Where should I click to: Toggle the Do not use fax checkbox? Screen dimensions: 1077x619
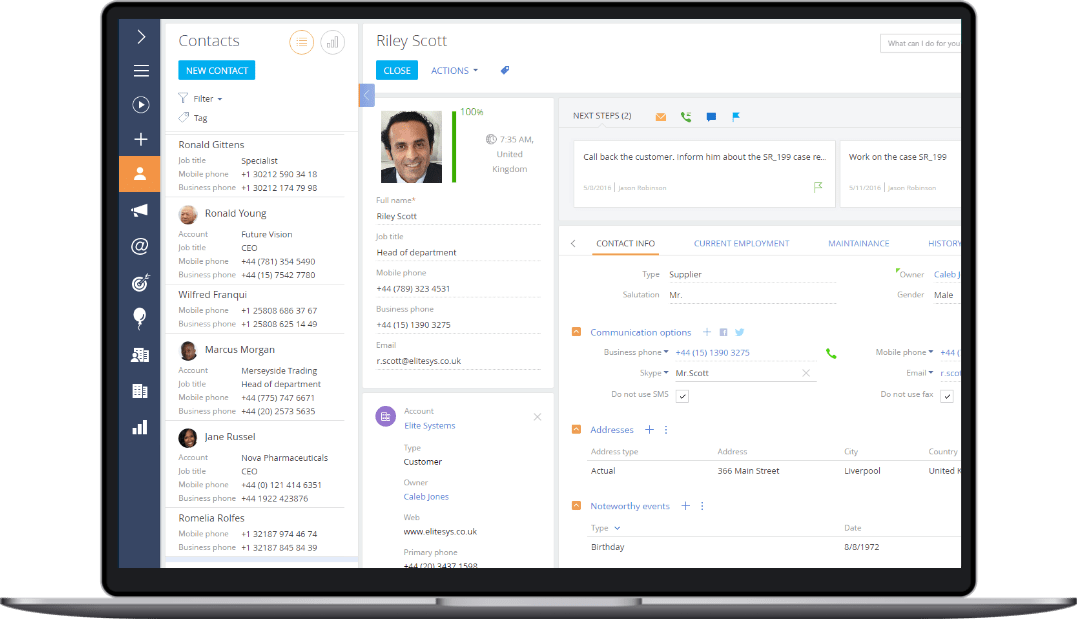[x=946, y=396]
